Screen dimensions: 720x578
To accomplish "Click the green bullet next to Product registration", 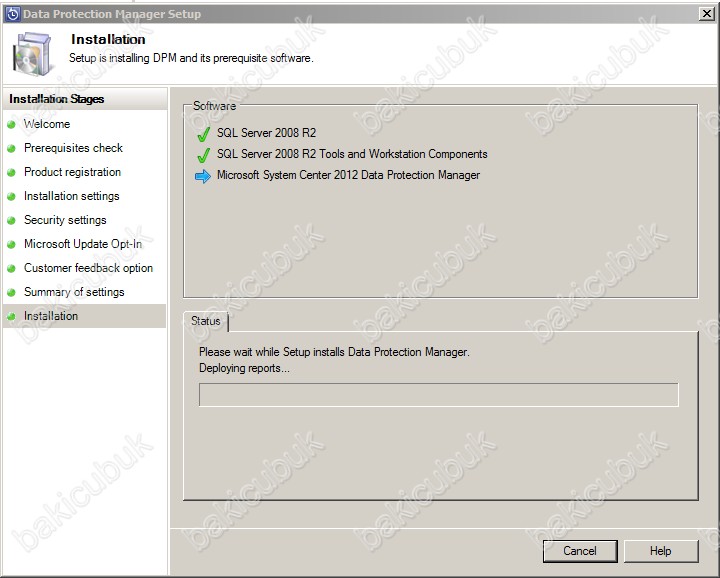I will (11, 172).
